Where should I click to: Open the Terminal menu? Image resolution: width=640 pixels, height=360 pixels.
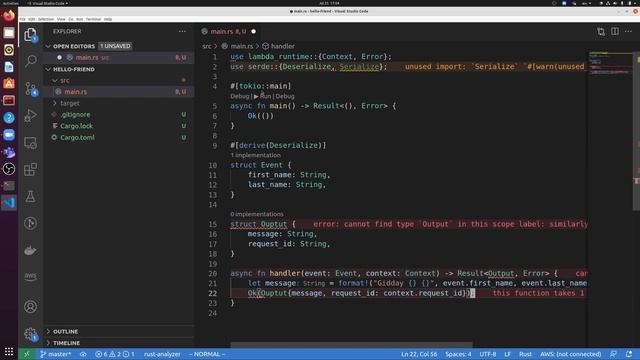93,19
